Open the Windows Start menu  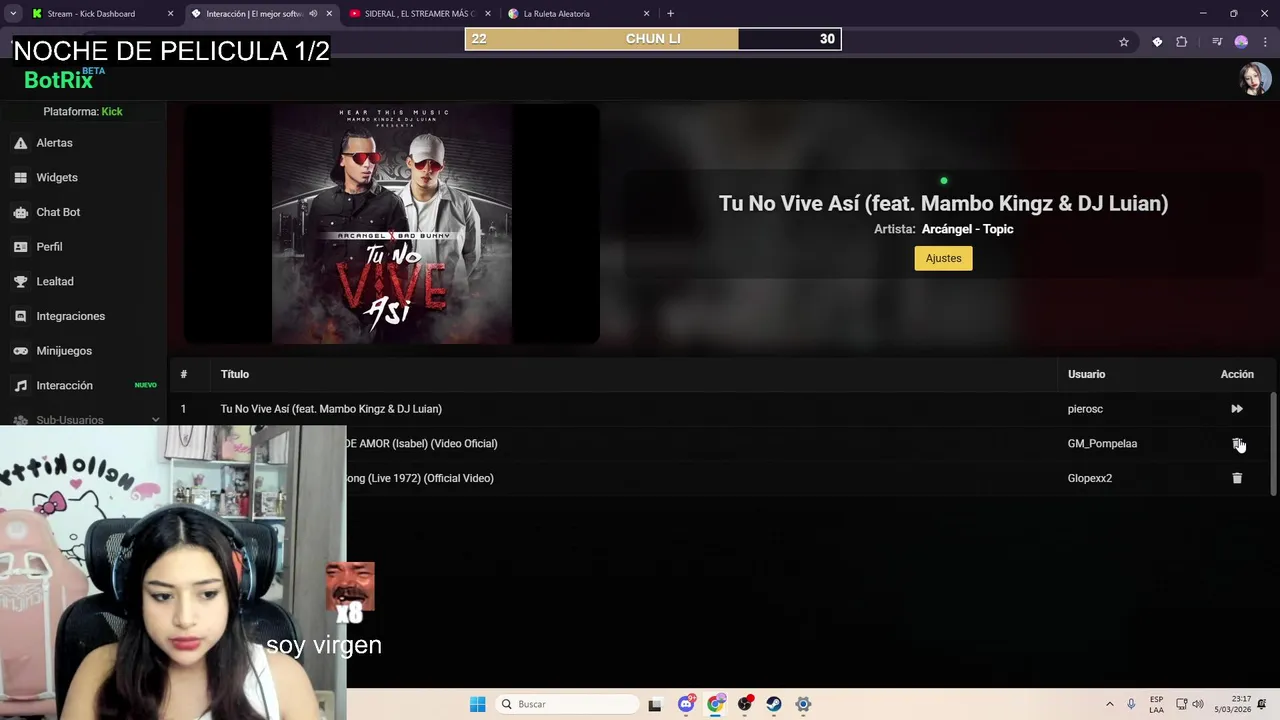tap(478, 704)
